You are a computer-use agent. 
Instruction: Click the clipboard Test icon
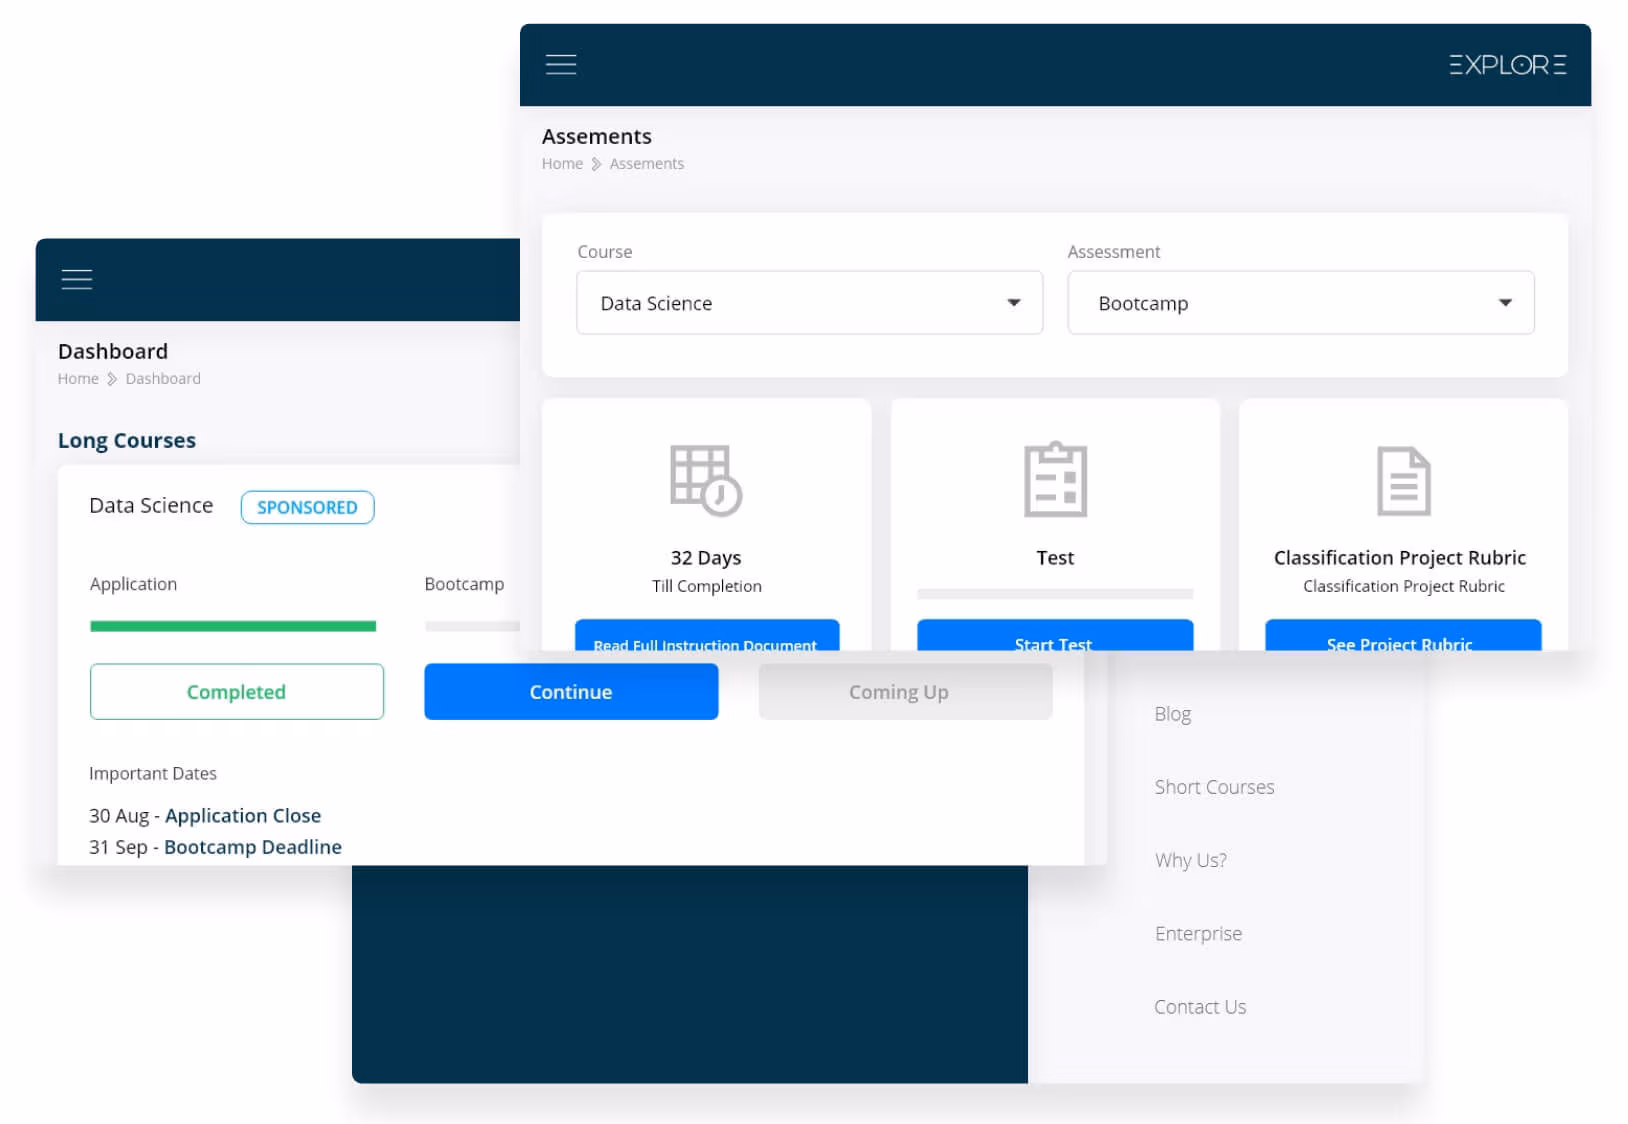[x=1055, y=480]
